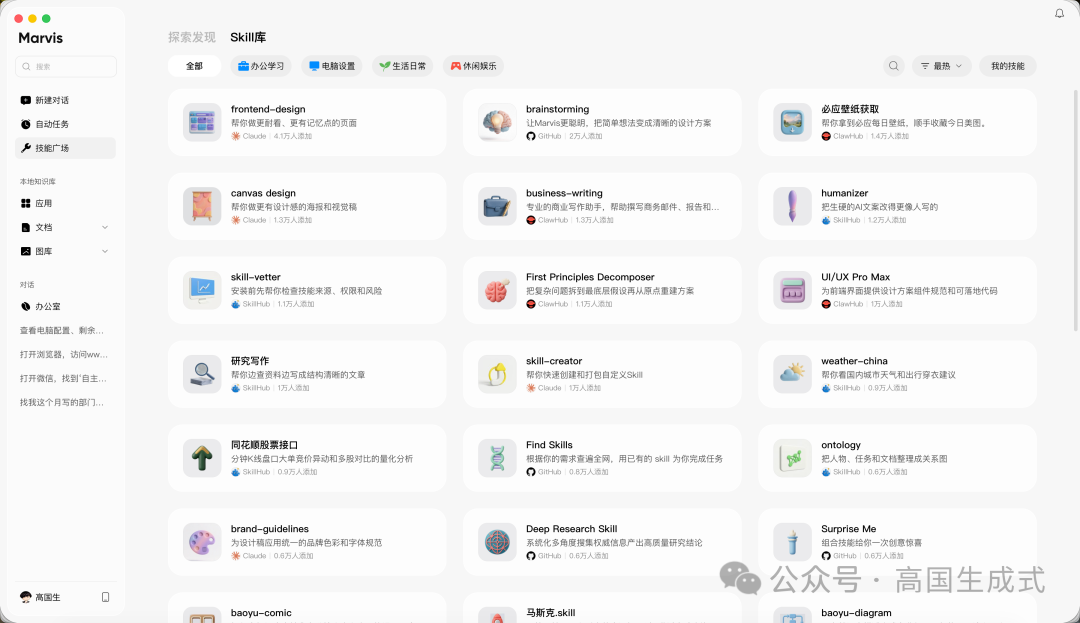Click the 研究写作 magnifier icon
The image size is (1080, 623).
tap(202, 374)
